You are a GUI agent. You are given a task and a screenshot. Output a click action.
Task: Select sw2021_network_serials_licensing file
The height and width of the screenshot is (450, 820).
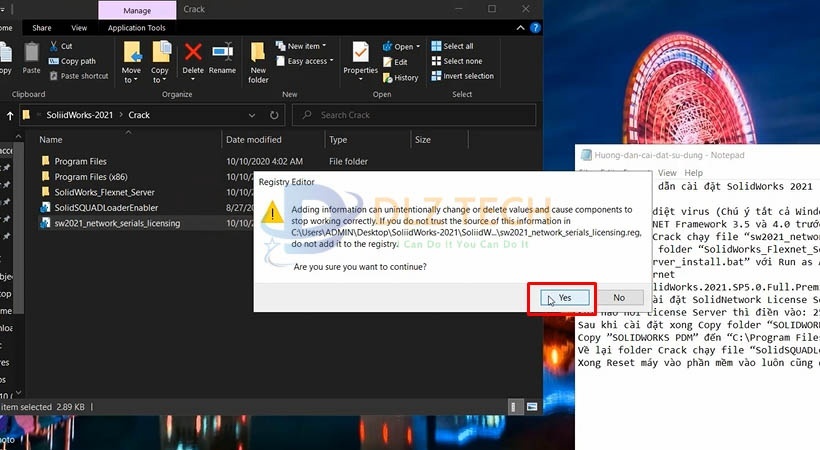tap(117, 223)
